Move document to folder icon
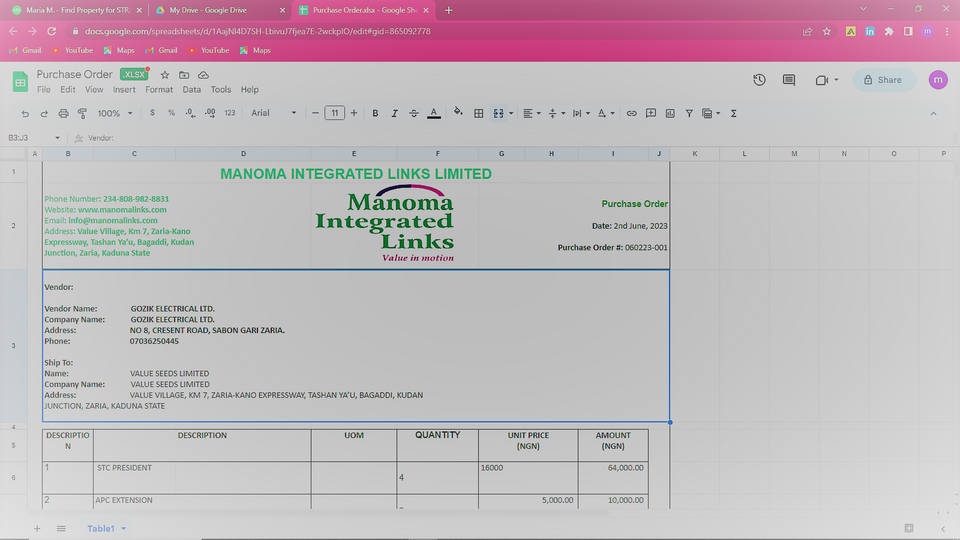 pos(184,75)
